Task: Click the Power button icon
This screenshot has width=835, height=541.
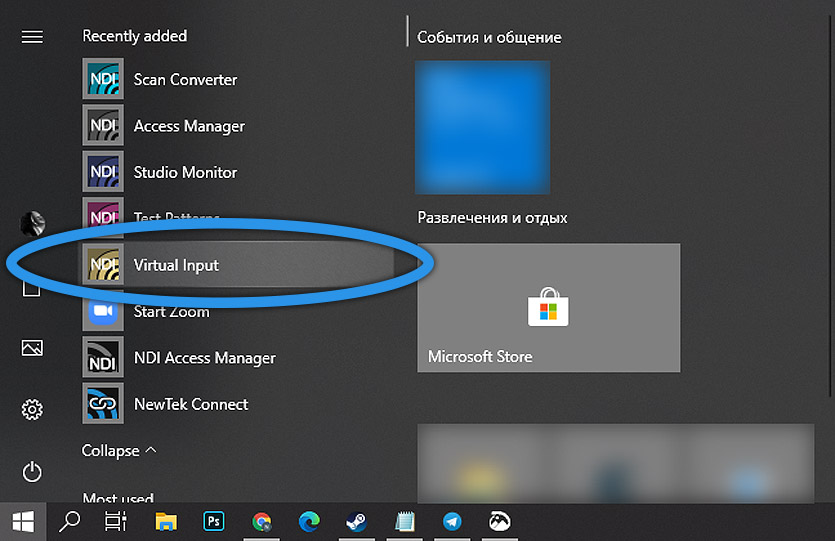Action: coord(32,472)
